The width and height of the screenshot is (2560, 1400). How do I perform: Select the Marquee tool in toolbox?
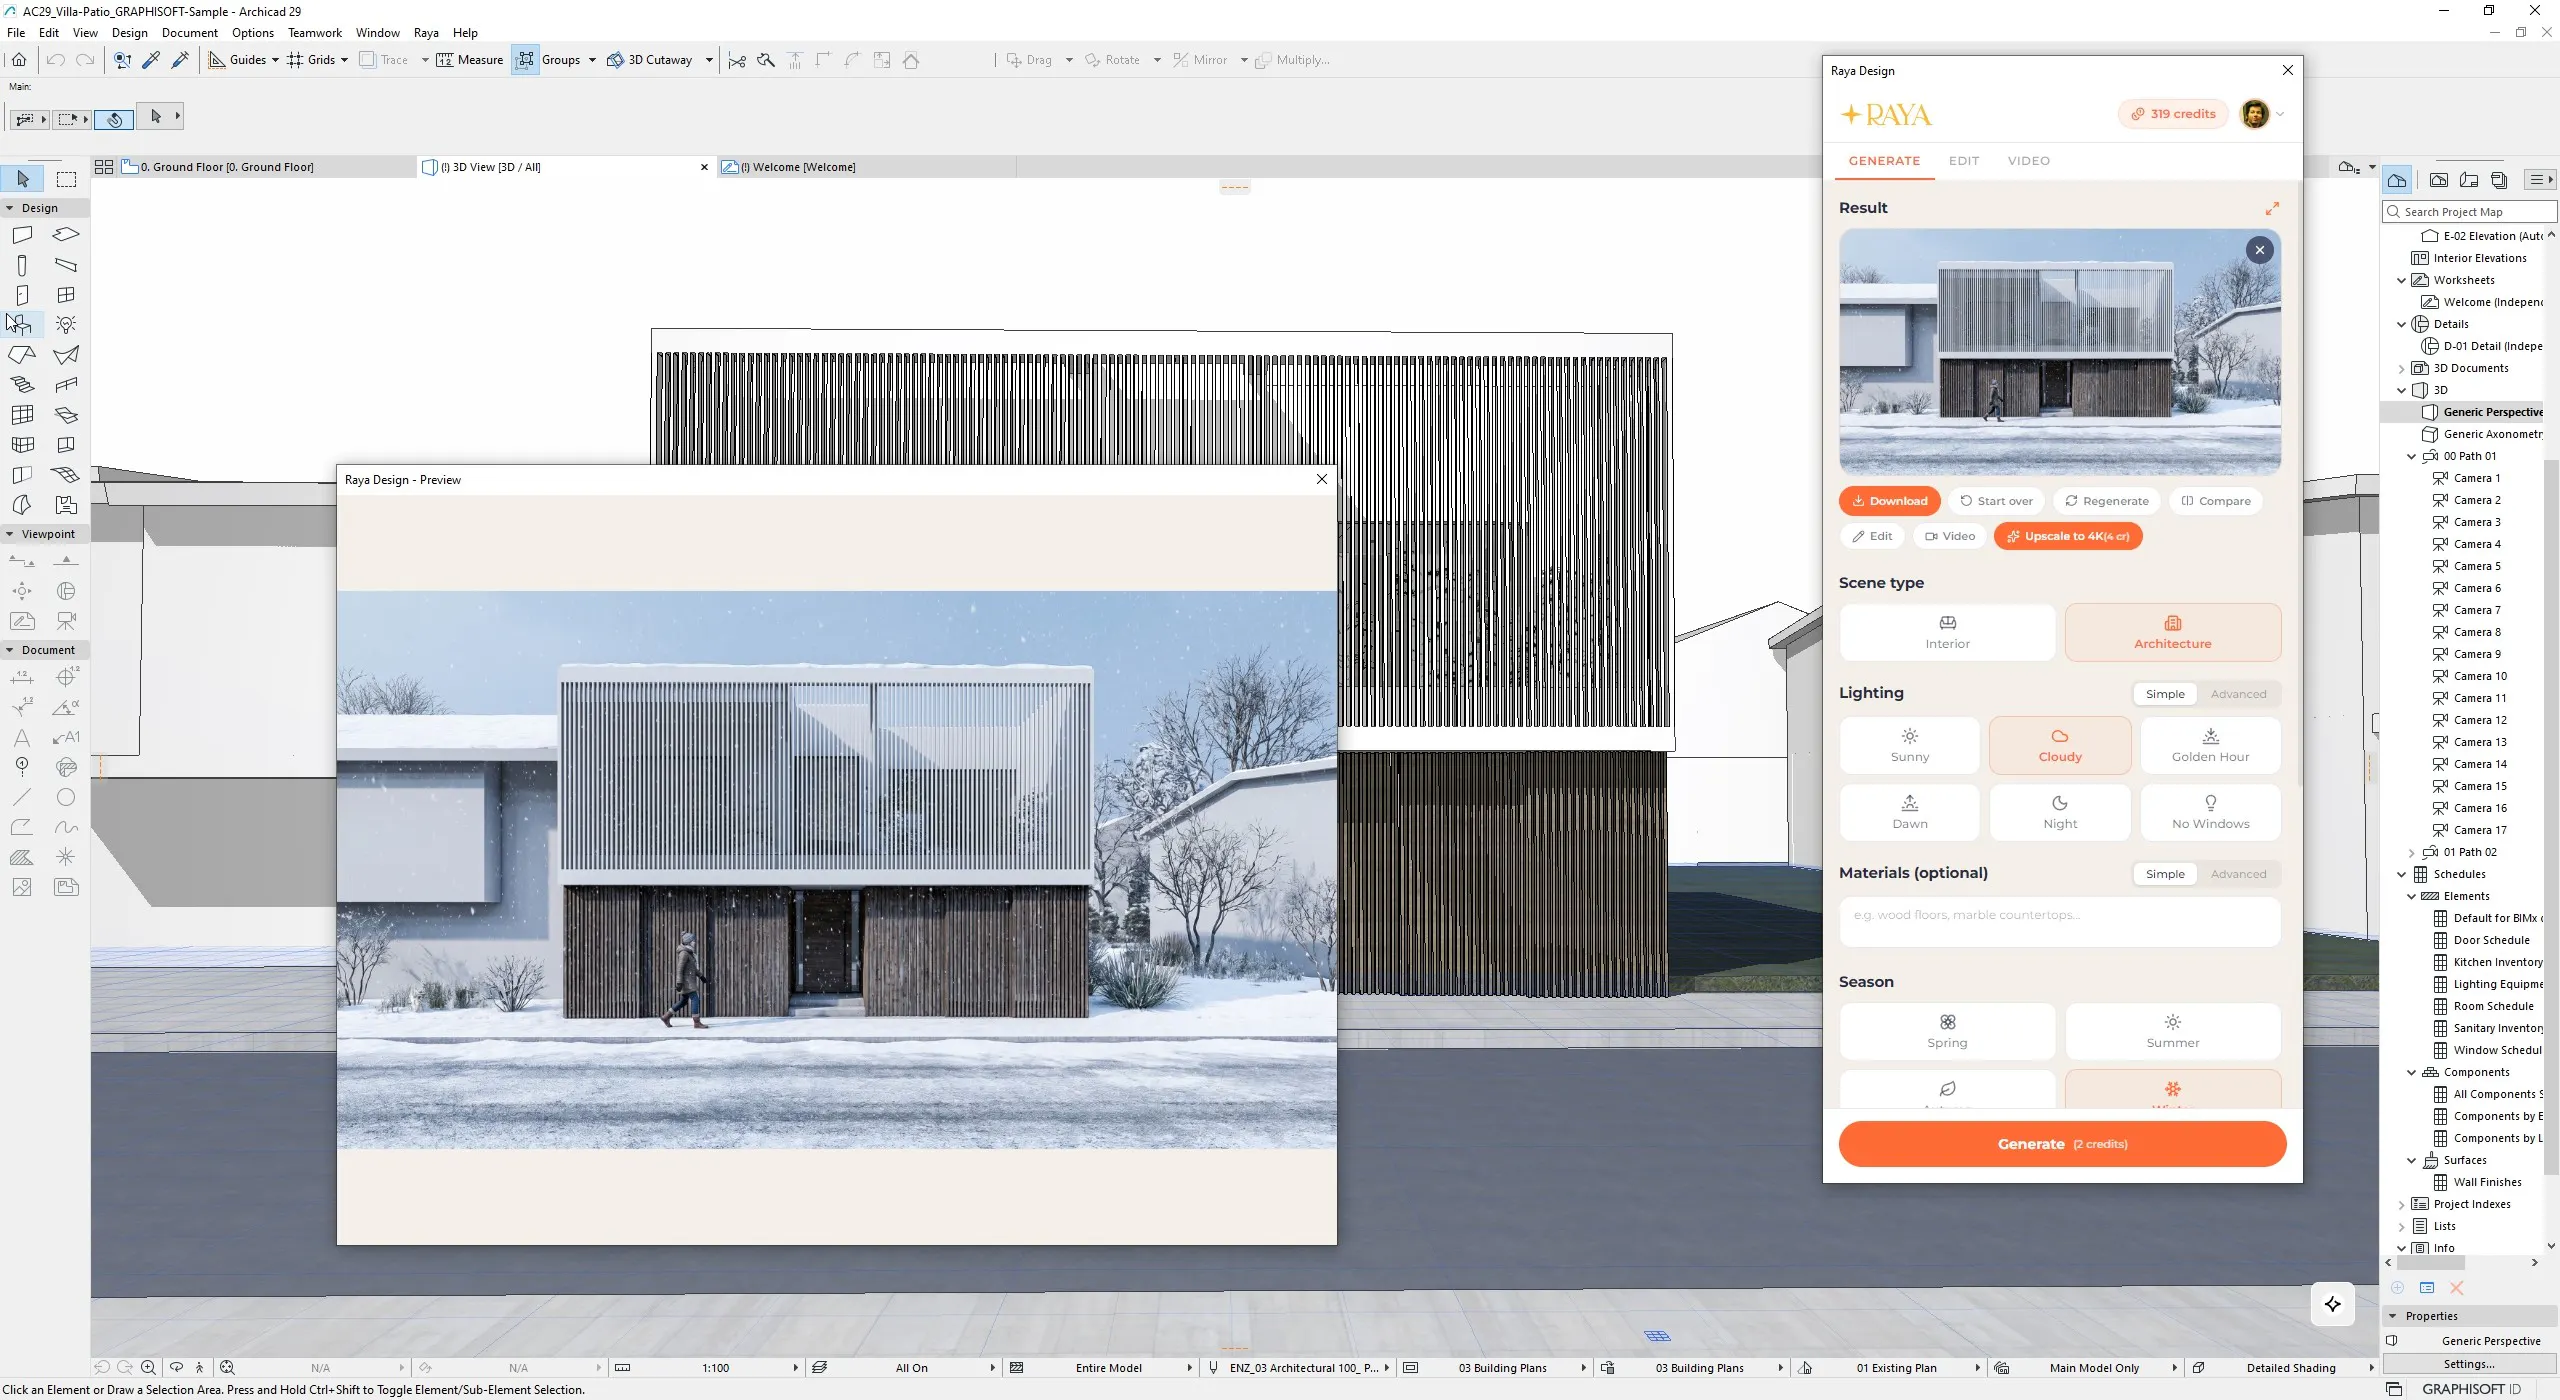66,179
